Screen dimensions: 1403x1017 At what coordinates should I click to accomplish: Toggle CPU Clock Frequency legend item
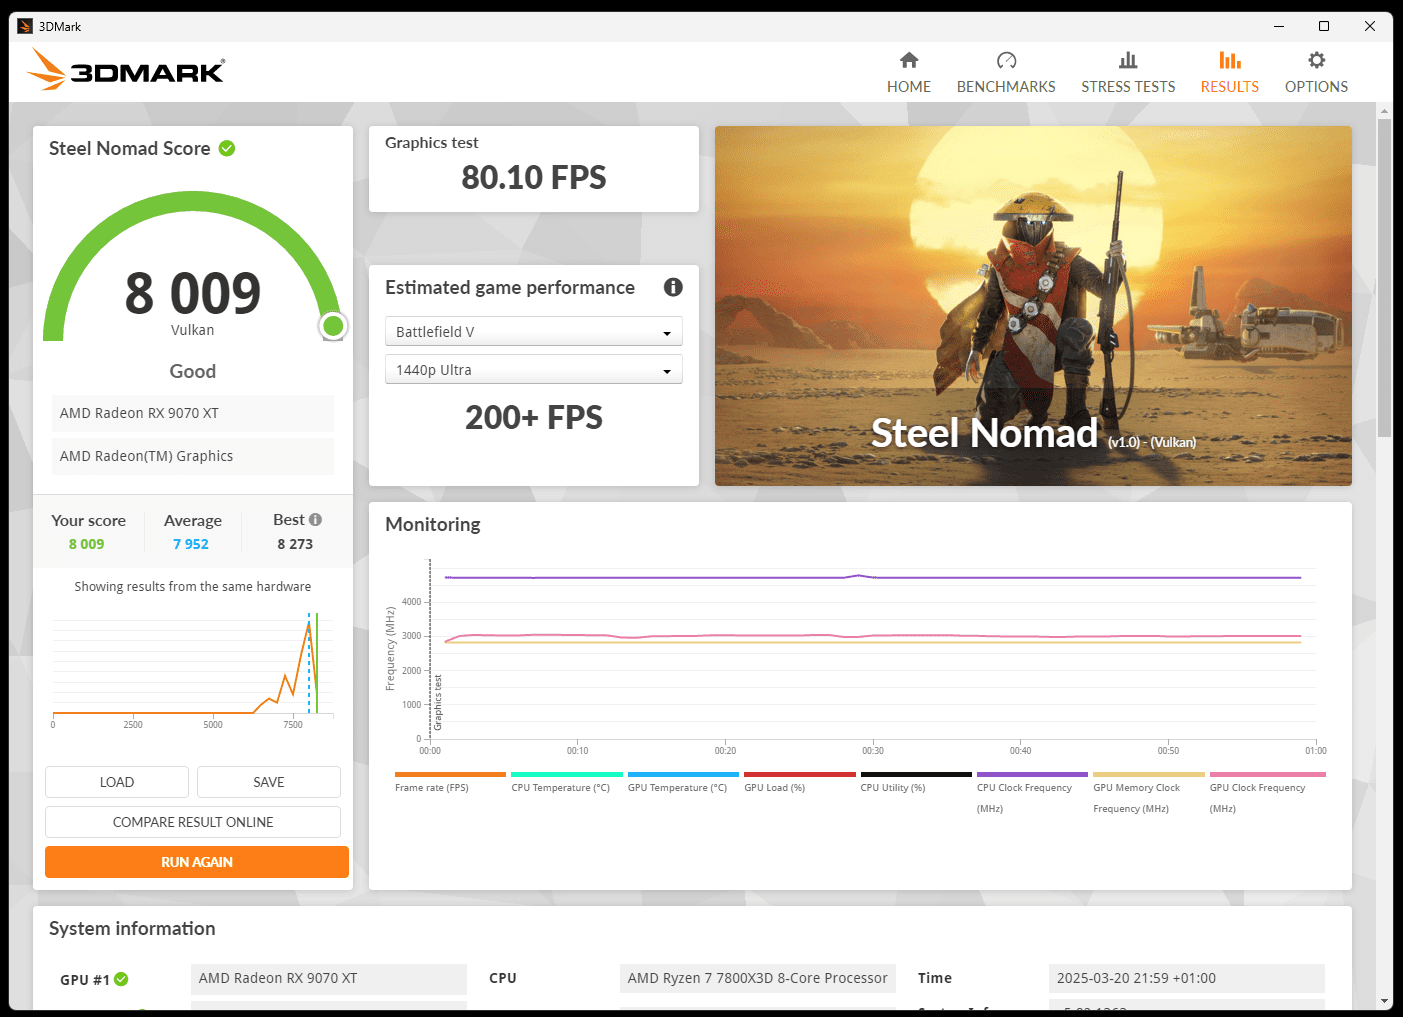(x=1032, y=793)
